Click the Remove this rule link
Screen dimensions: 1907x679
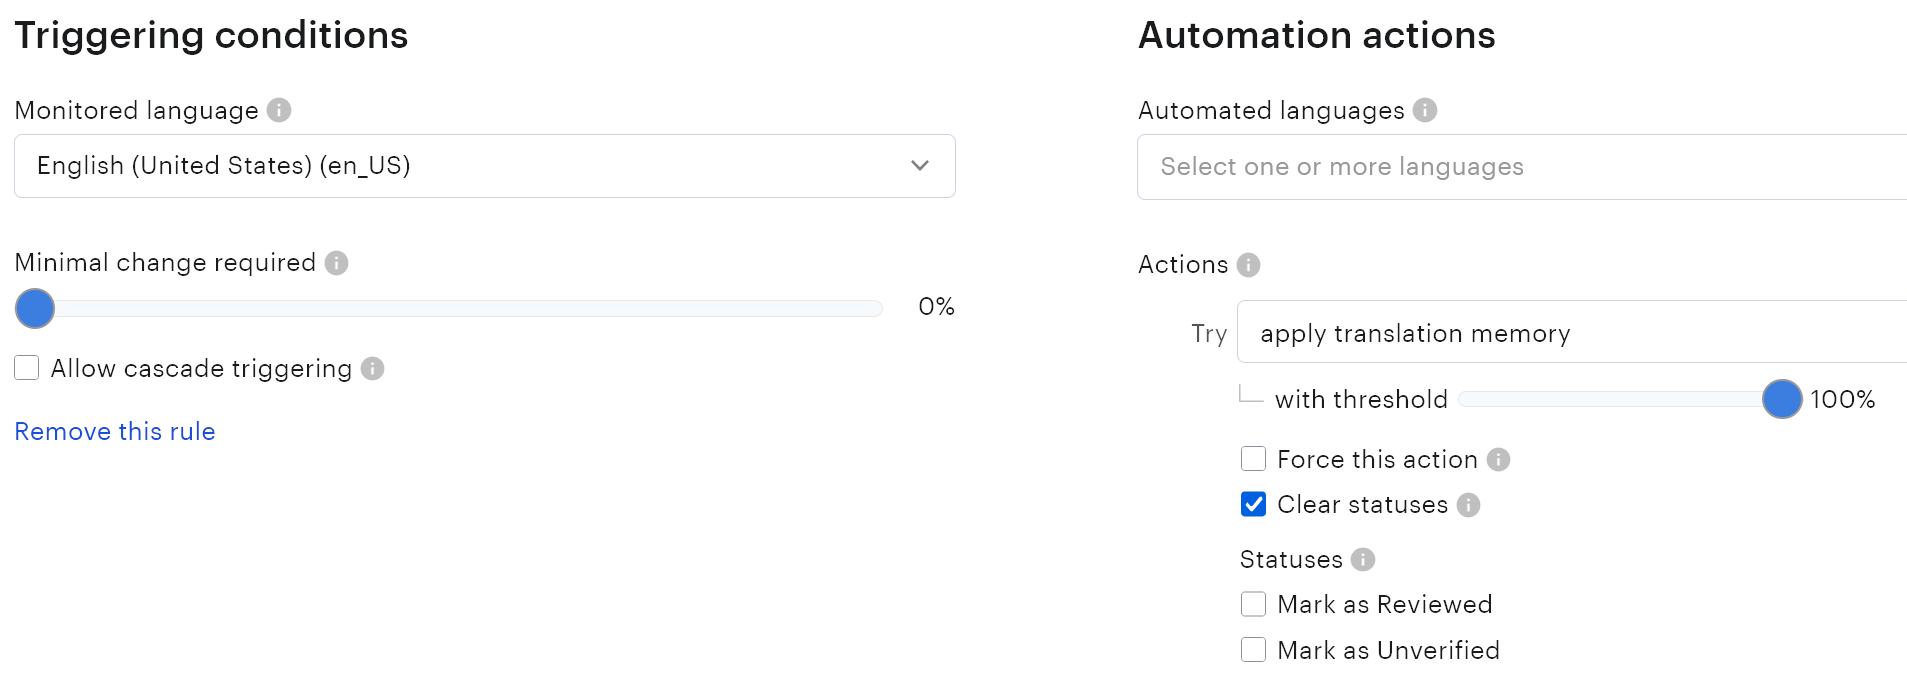tap(115, 431)
